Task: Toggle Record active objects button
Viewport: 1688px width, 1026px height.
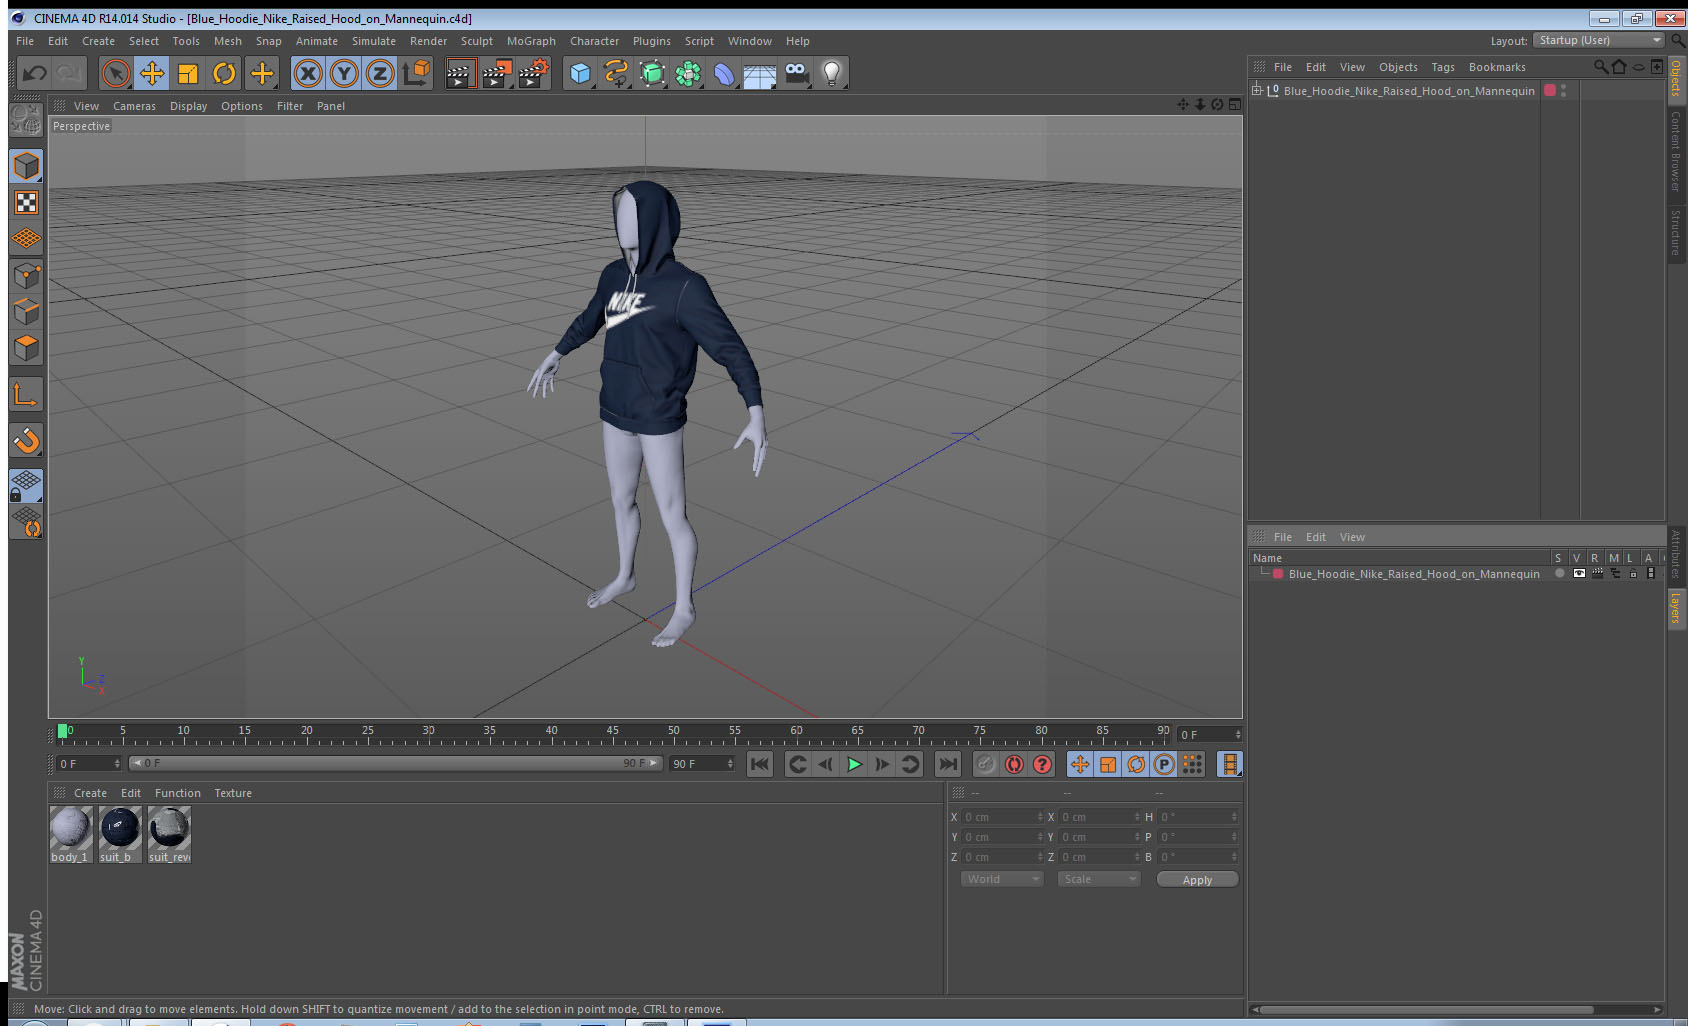Action: click(x=986, y=764)
